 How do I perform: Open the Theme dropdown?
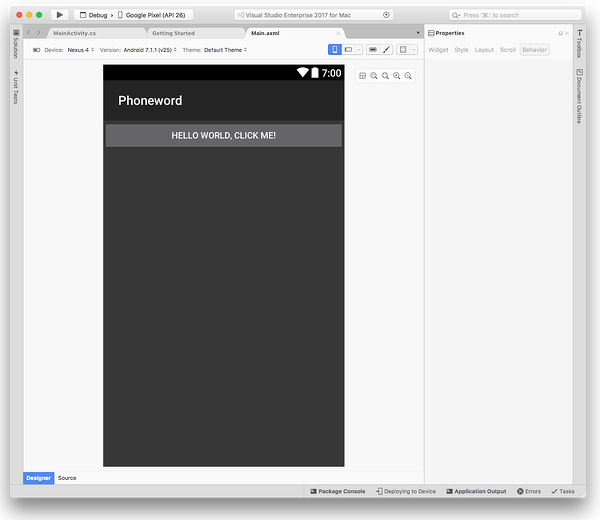point(225,49)
